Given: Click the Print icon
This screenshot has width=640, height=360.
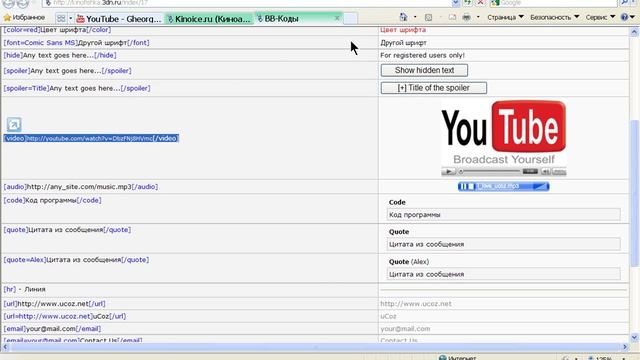Looking at the screenshot, I should (467, 17).
